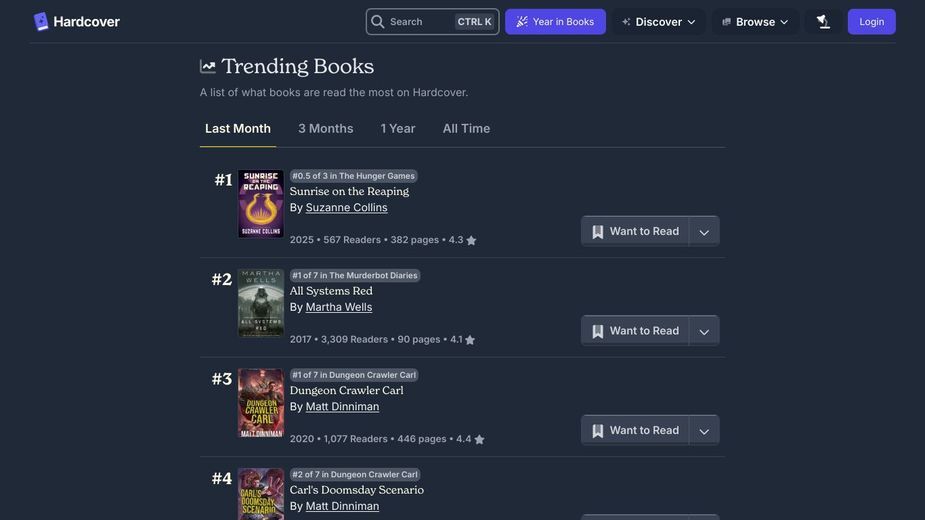Click bookmark icon for Dungeon Crawler Carl
The image size is (925, 520).
point(598,431)
